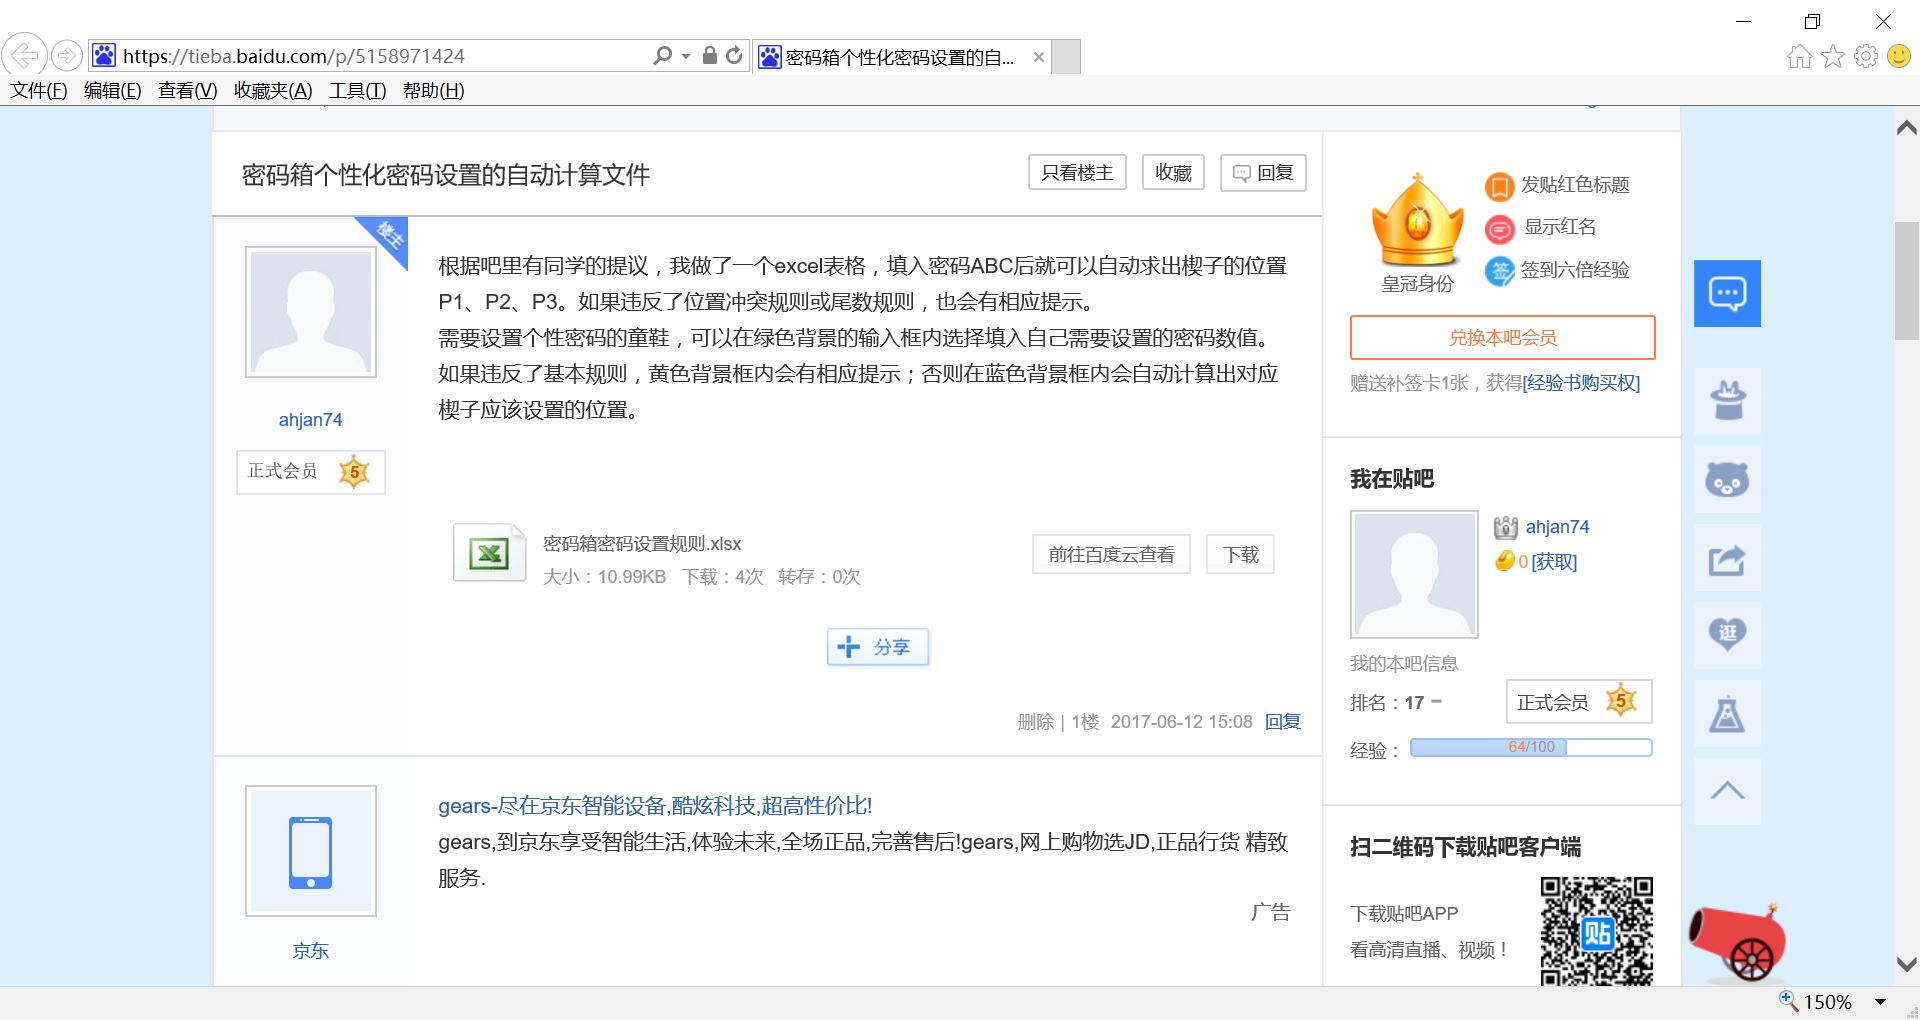This screenshot has height=1020, width=1920.
Task: Open the 文件(F) menu
Action: (39, 91)
